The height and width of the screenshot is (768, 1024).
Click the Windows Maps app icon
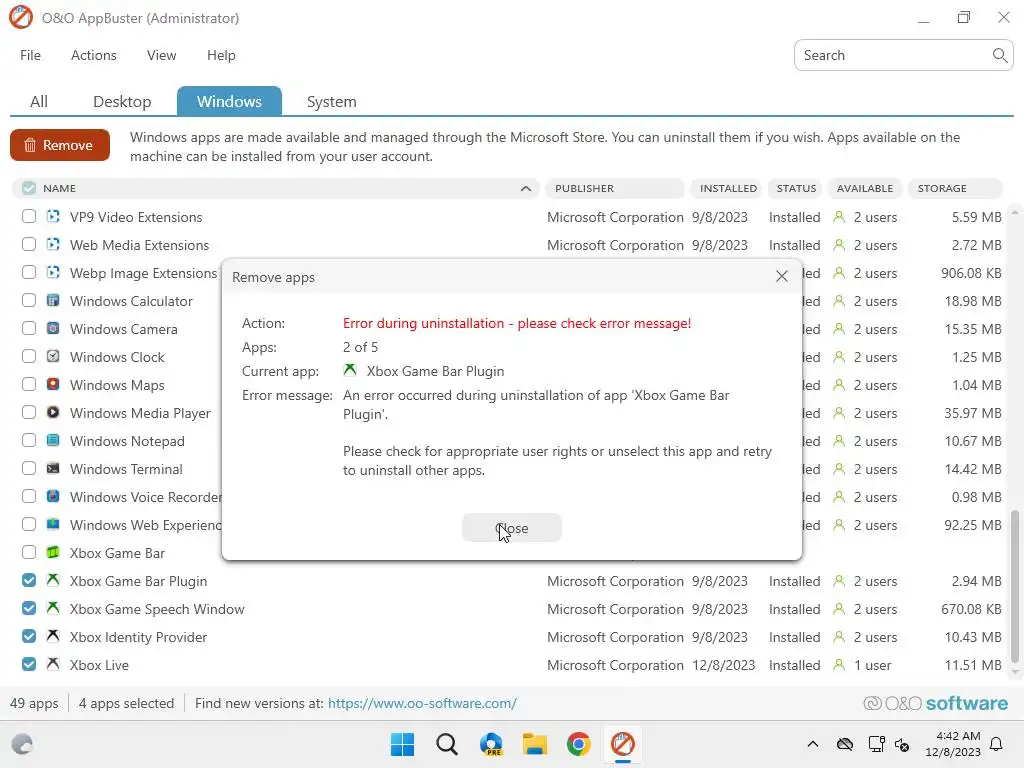[53, 385]
